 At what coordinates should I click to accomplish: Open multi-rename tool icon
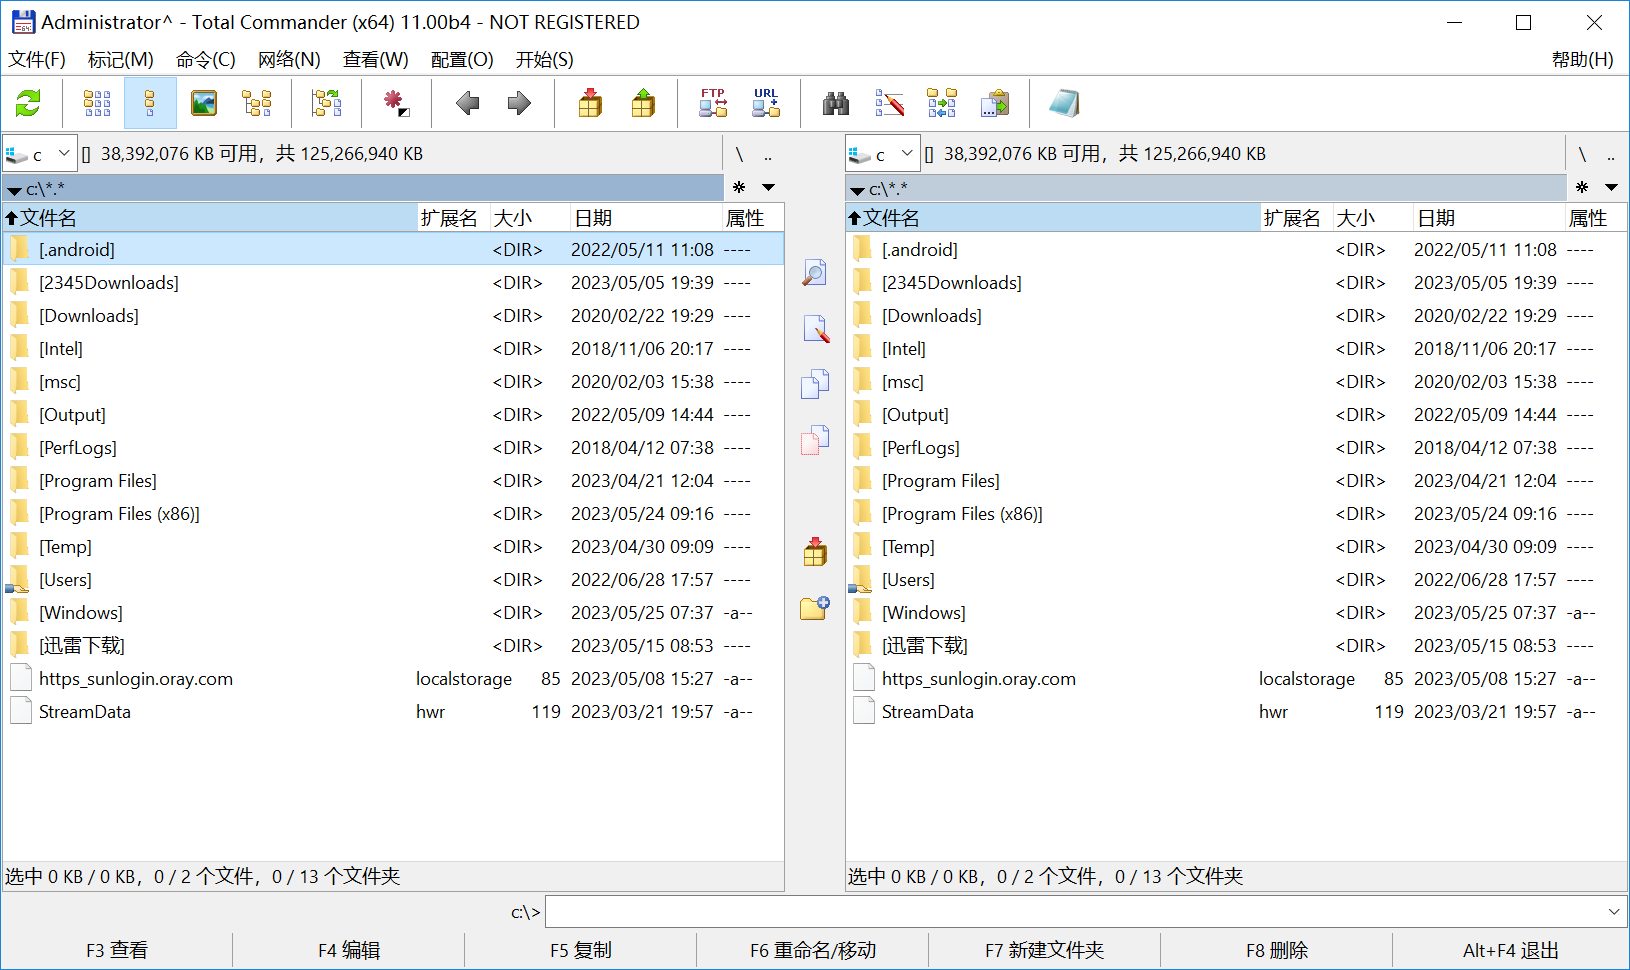(889, 103)
